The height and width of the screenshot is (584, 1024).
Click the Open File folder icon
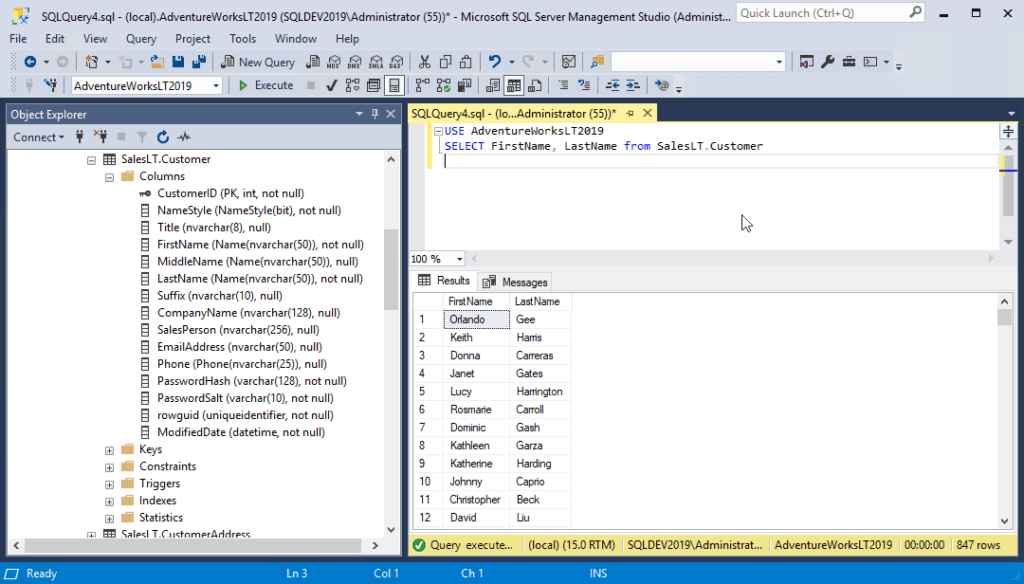(x=157, y=62)
